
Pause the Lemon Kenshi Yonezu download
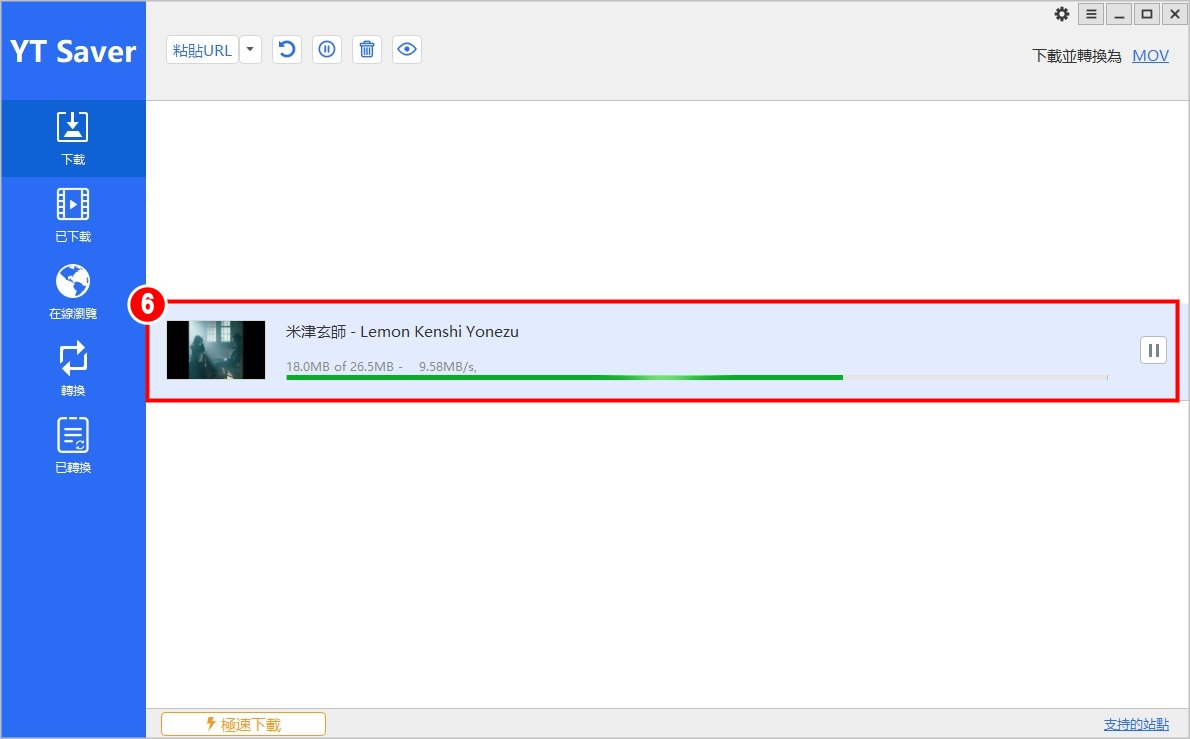[x=1153, y=351]
